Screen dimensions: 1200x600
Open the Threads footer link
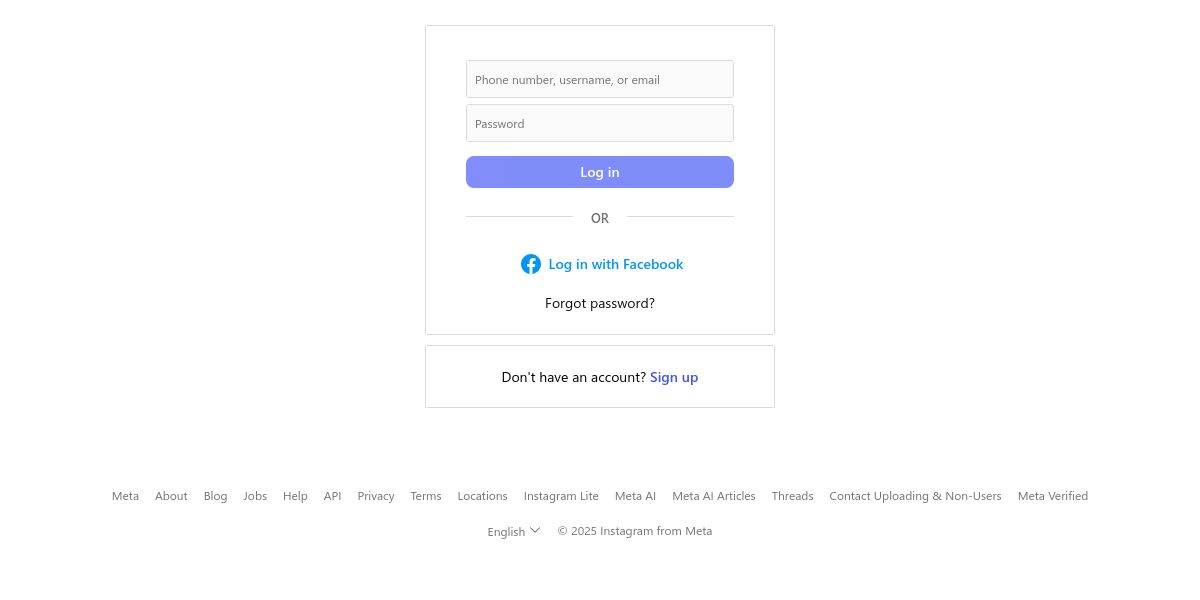(792, 496)
